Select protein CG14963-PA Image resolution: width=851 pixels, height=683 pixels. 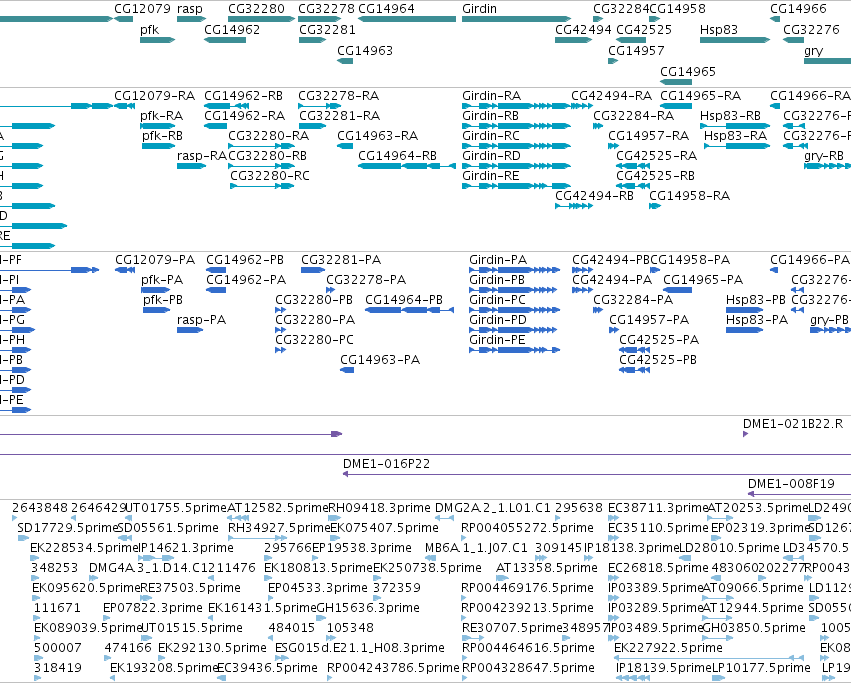point(347,370)
